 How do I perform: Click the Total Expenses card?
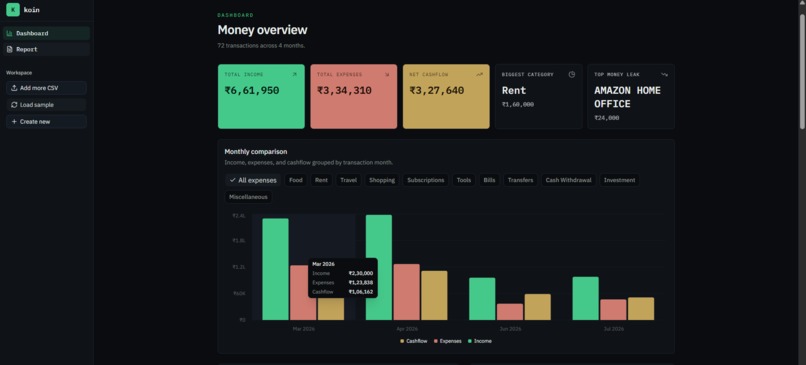[354, 96]
